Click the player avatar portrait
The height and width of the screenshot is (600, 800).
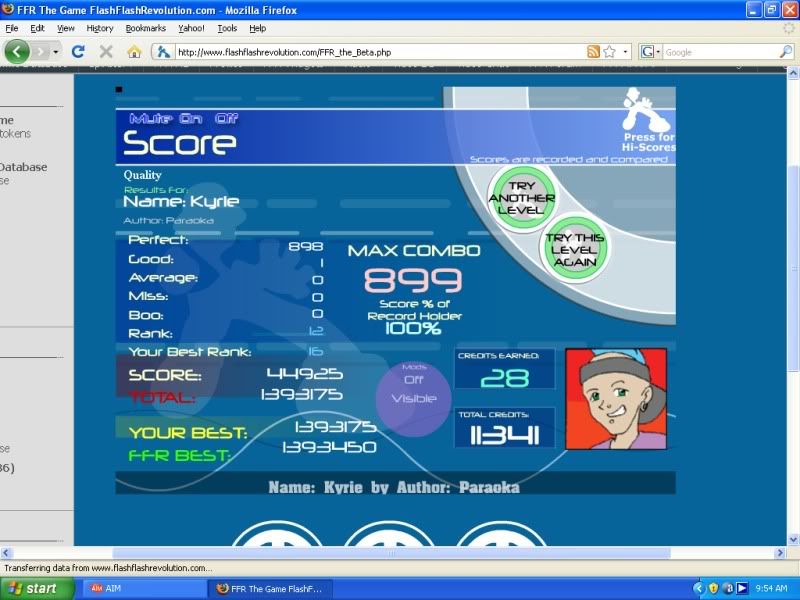coord(615,397)
